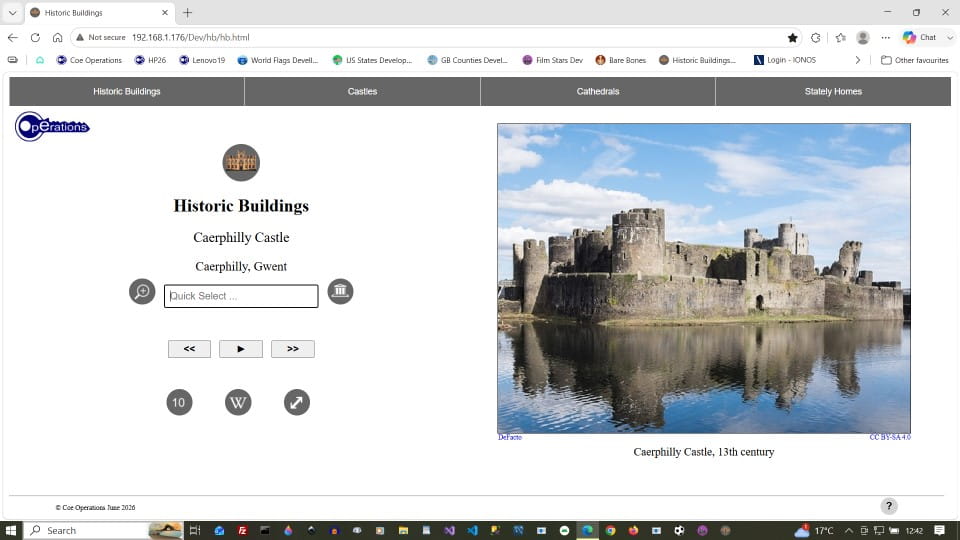The height and width of the screenshot is (540, 960).
Task: Open the favourites list icon
Action: coord(840,38)
